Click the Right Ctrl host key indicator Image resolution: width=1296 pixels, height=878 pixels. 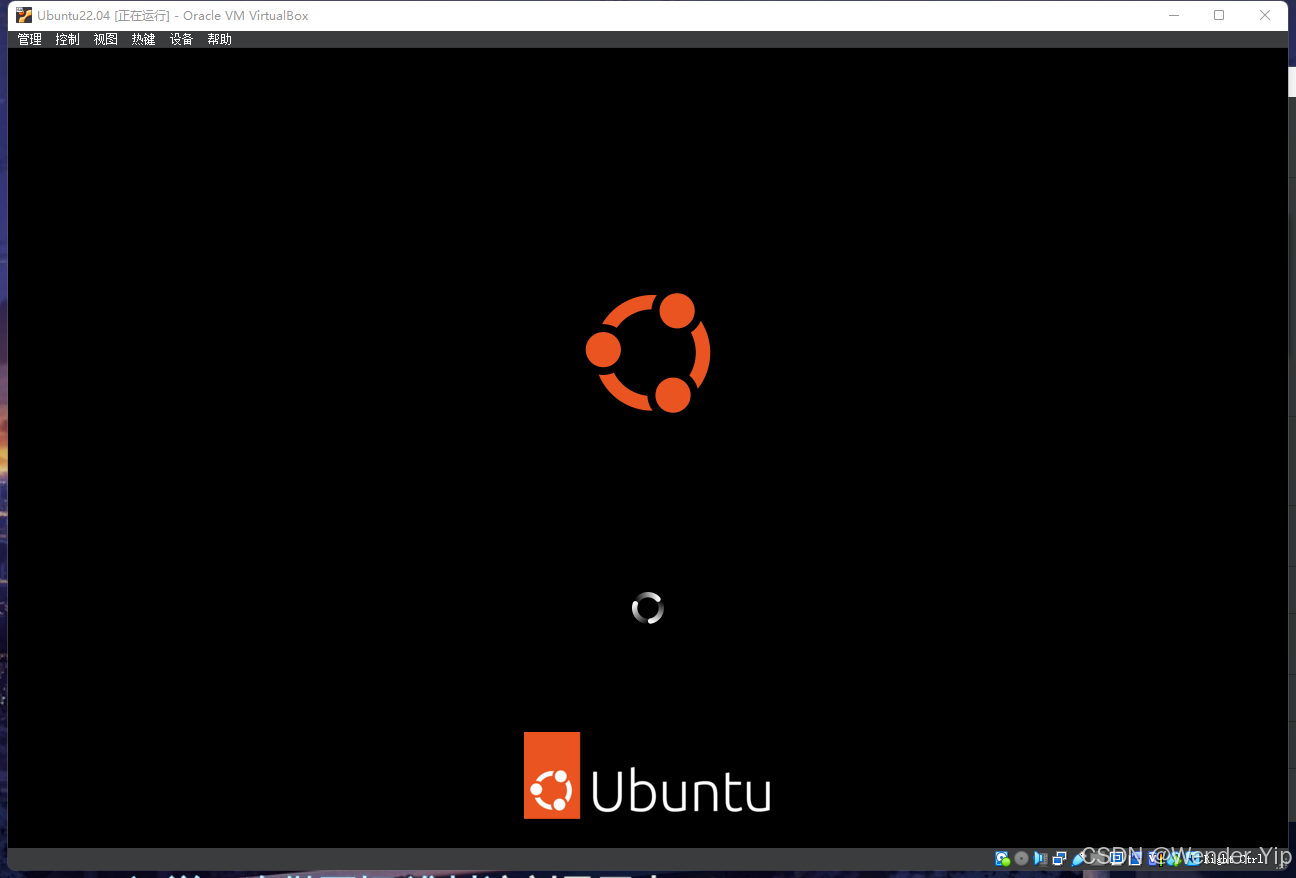click(1233, 859)
